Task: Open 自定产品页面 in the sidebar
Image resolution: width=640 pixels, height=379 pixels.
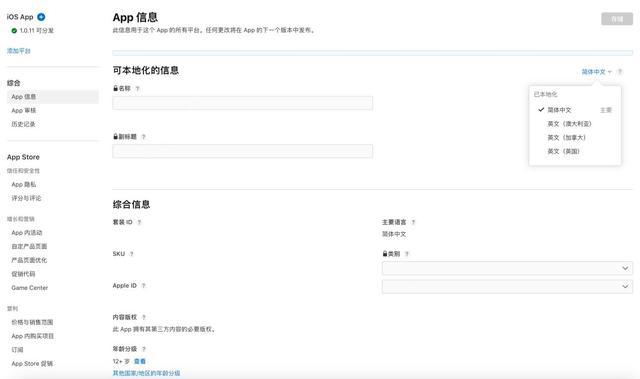Action: (29, 246)
